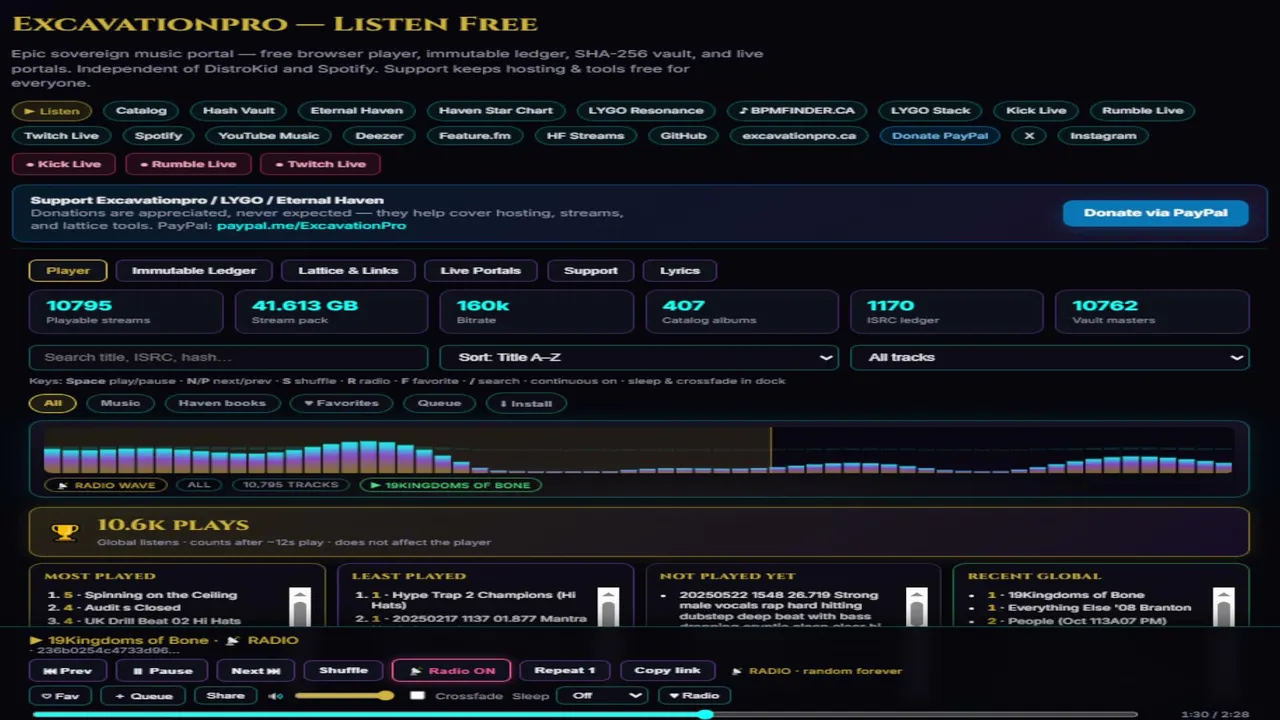Switch to the Live Portals tab
The image size is (1280, 720).
coord(480,270)
